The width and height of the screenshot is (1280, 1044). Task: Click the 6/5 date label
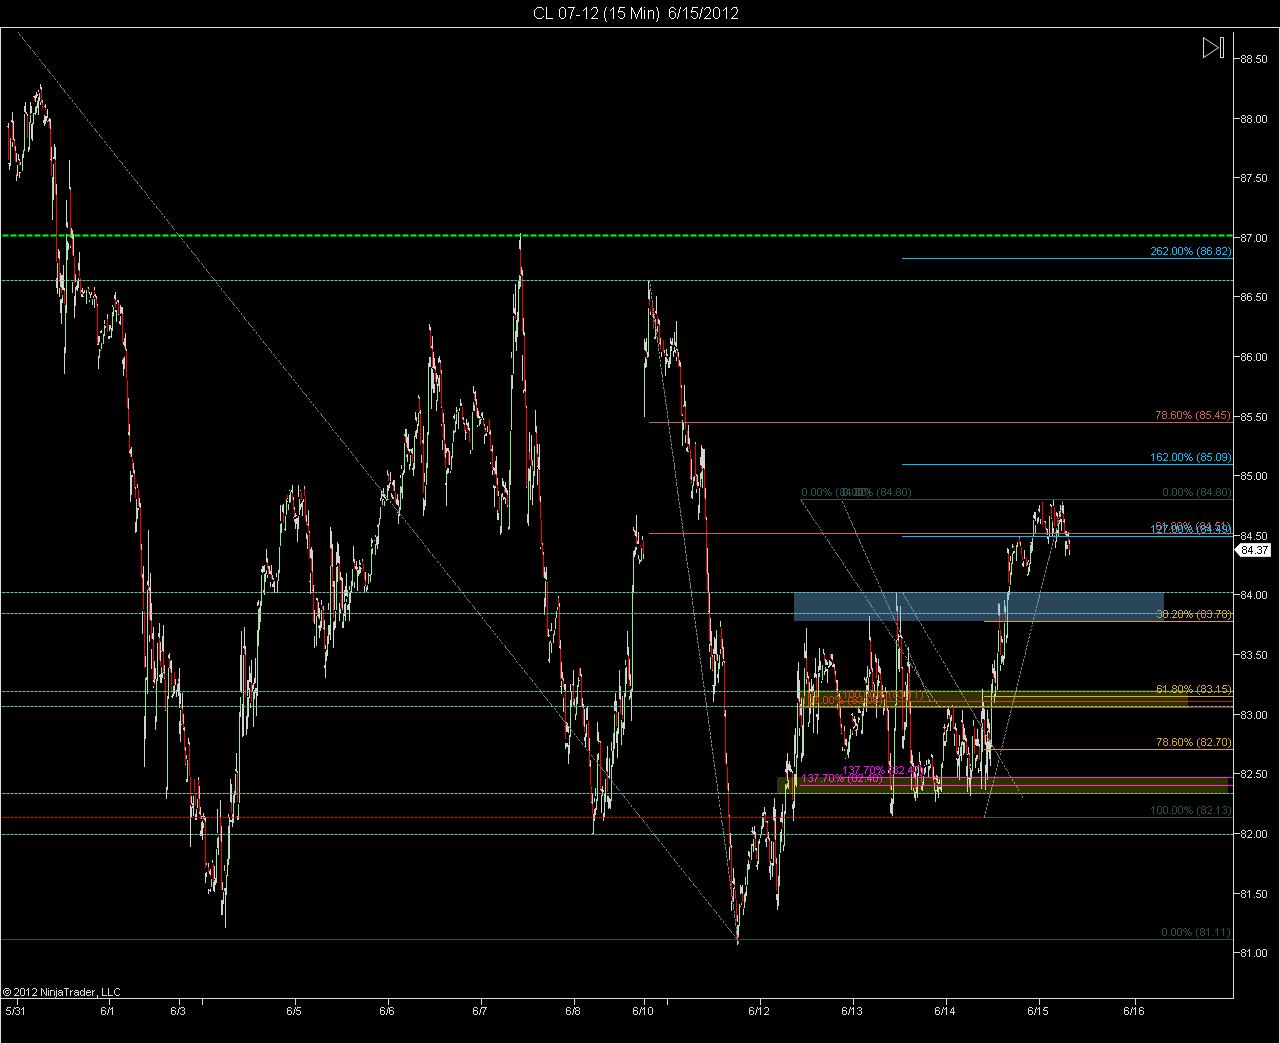[x=294, y=1011]
